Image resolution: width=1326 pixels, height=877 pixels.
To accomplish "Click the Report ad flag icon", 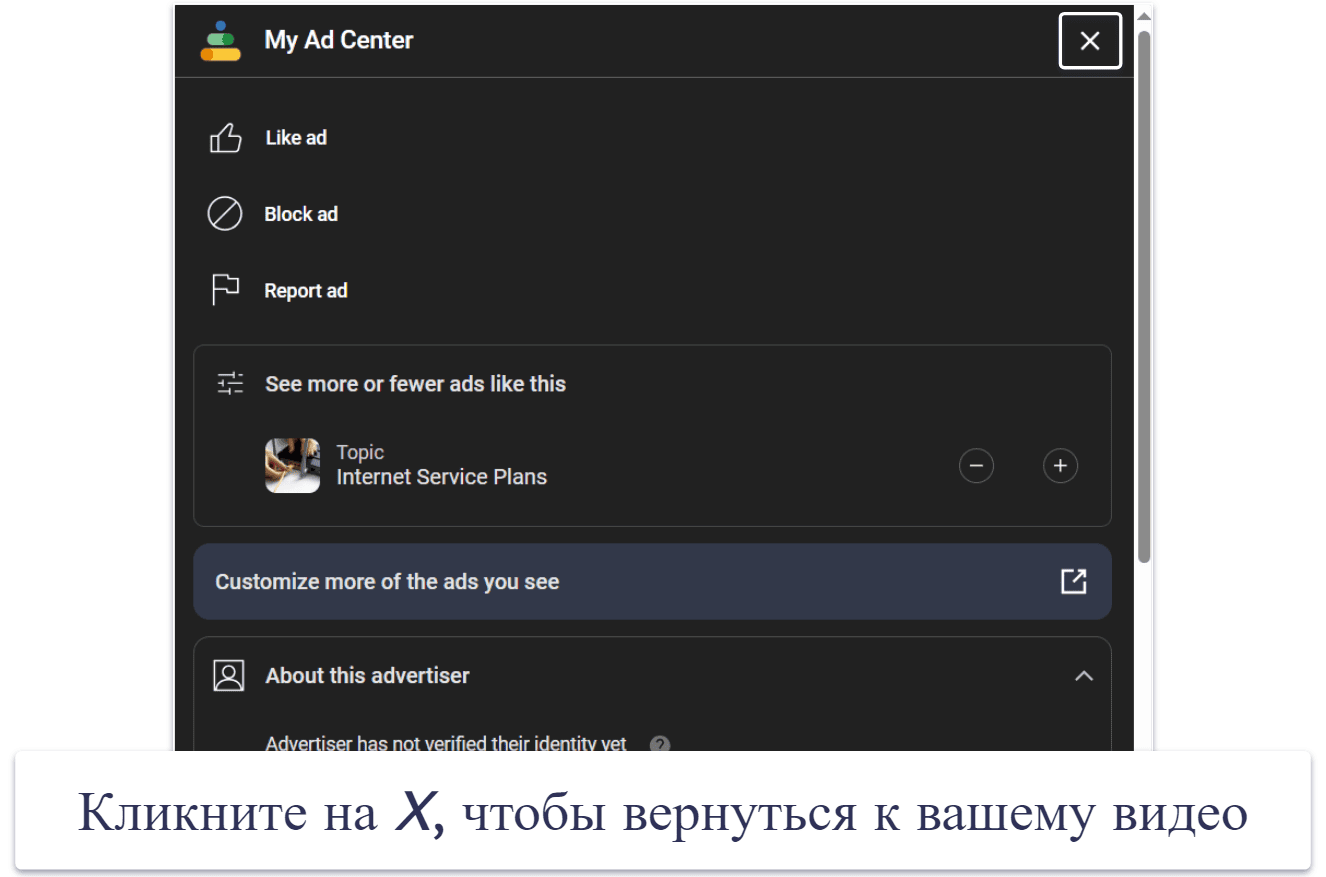I will 225,290.
